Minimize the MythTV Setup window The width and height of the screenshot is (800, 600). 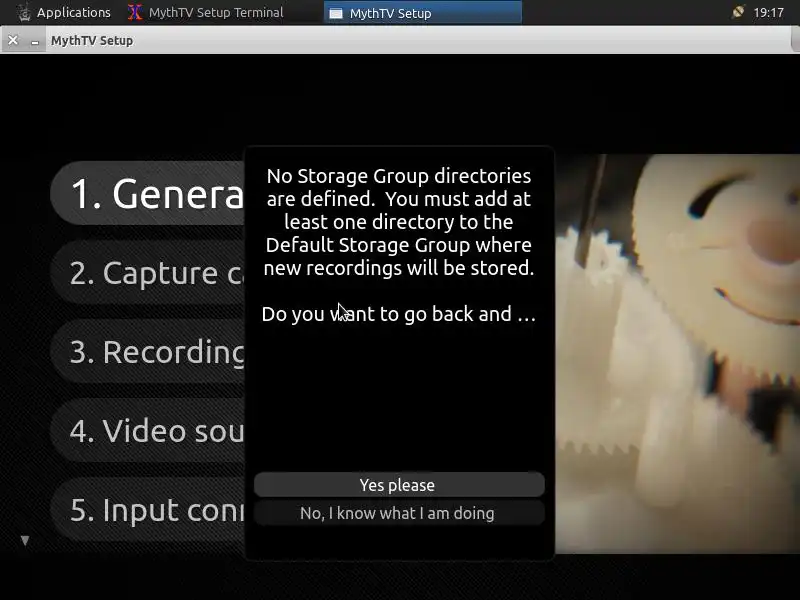(35, 41)
